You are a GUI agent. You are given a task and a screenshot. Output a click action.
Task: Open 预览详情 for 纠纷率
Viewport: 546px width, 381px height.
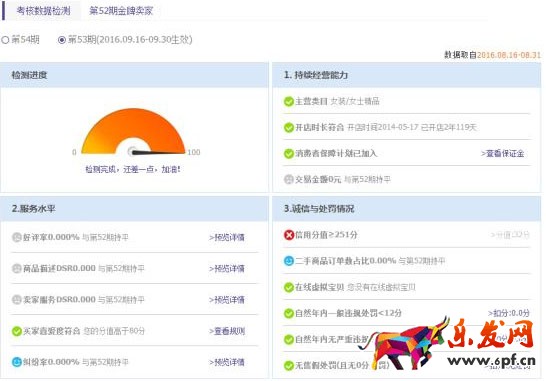point(227,362)
